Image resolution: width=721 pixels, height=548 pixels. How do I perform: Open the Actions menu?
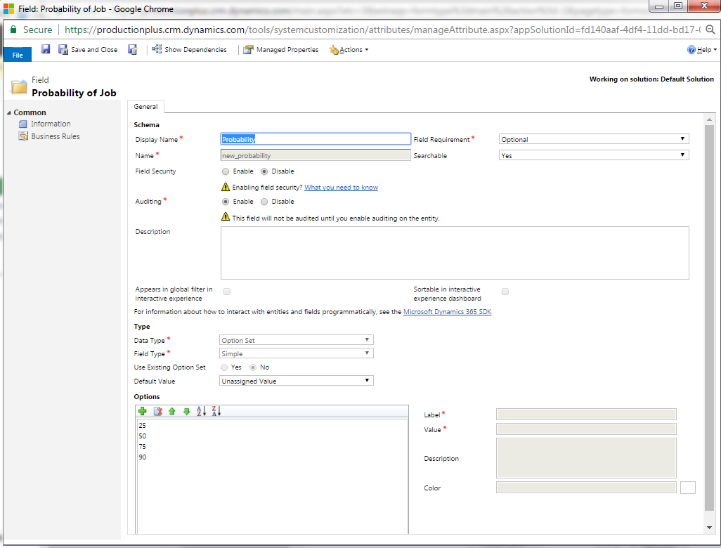[x=349, y=49]
